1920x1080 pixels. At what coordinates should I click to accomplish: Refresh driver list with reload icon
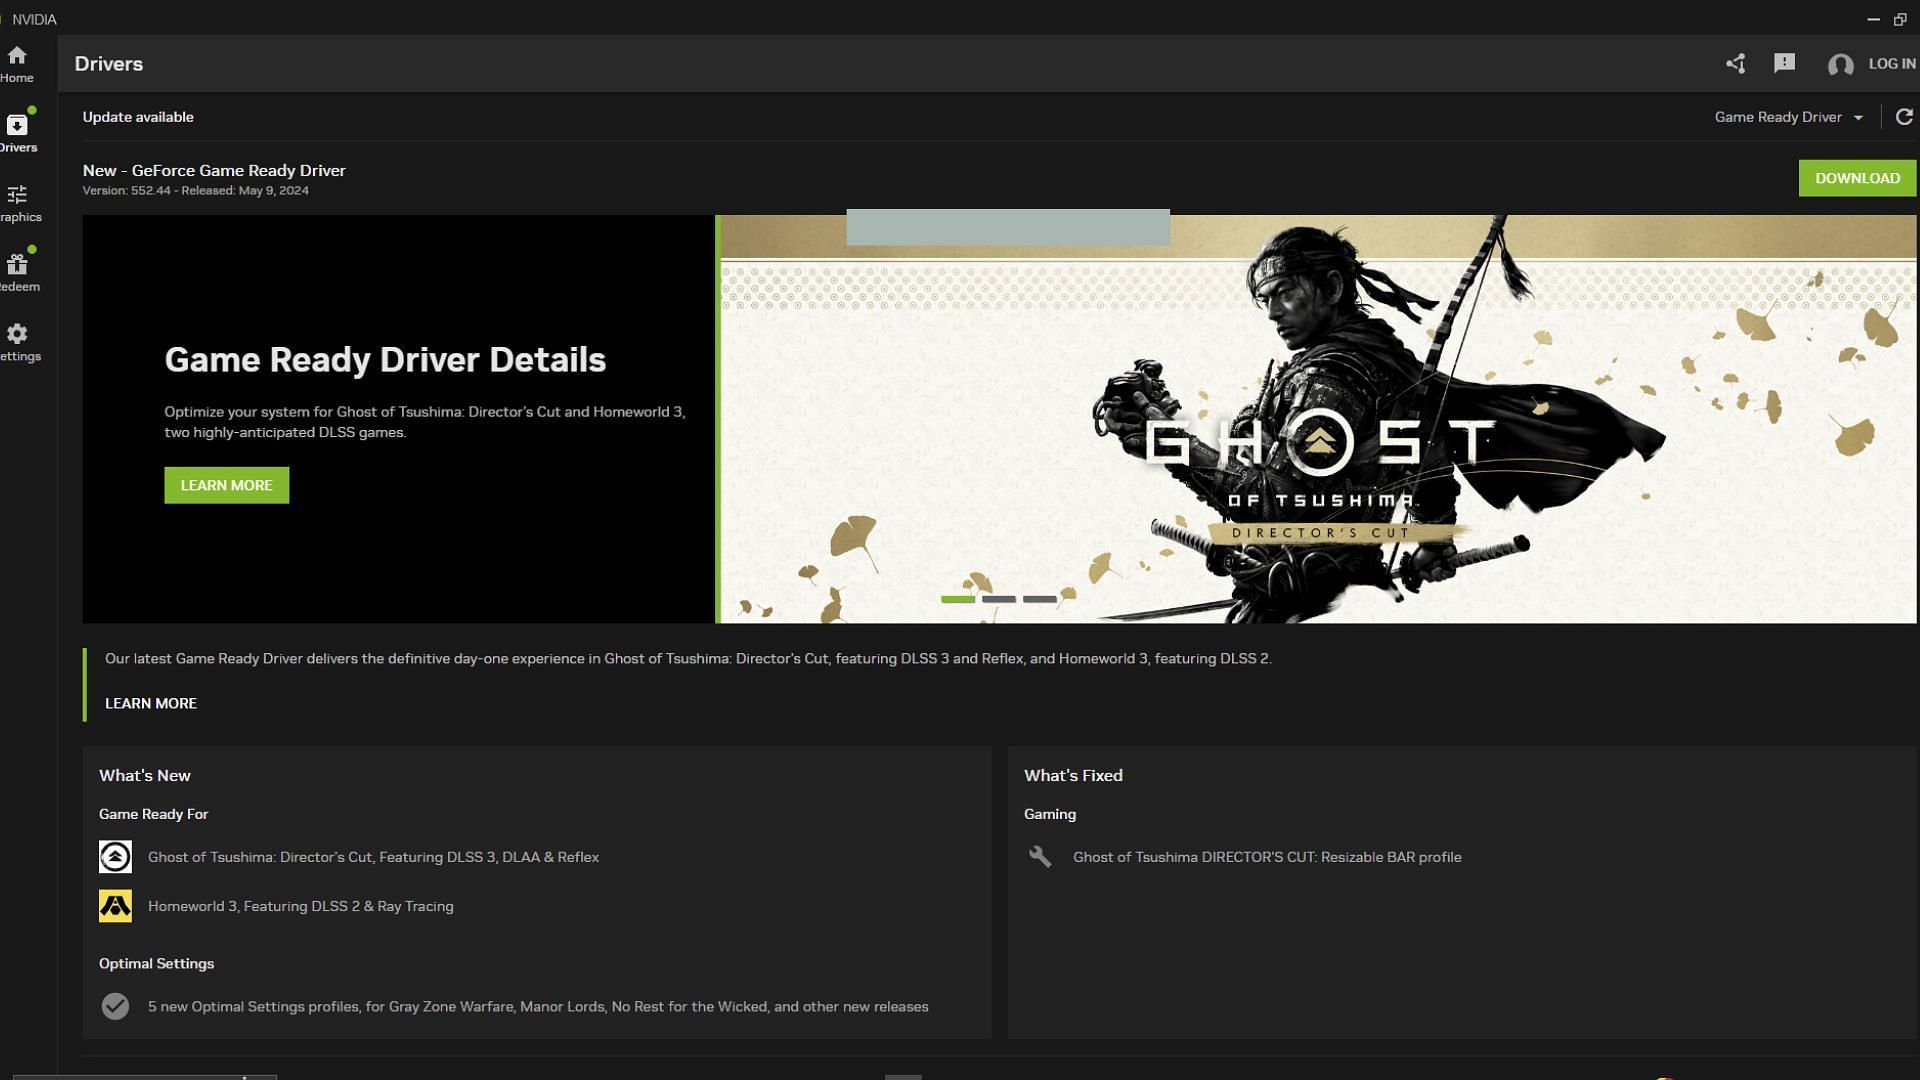pos(1904,117)
